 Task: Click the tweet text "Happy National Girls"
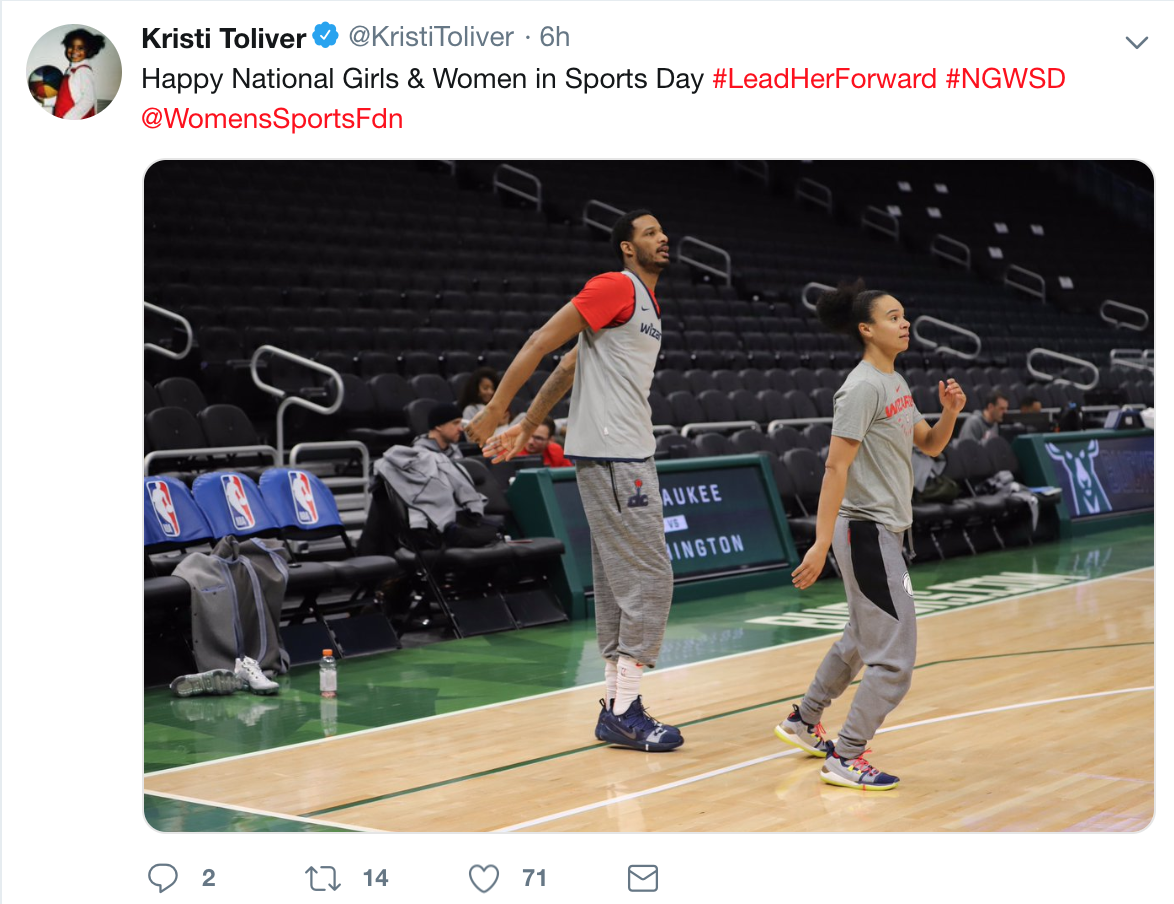click(x=270, y=79)
